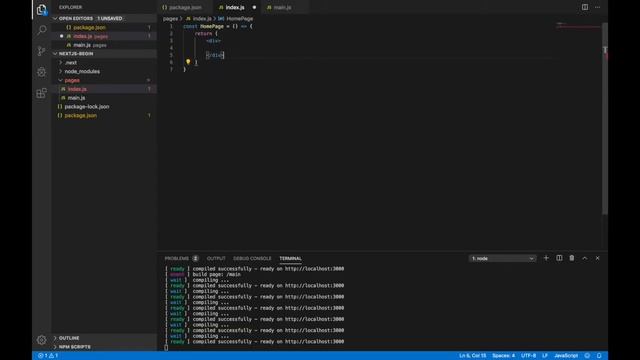The height and width of the screenshot is (360, 640).
Task: Click the pages breadcrumb segment
Action: 170,18
